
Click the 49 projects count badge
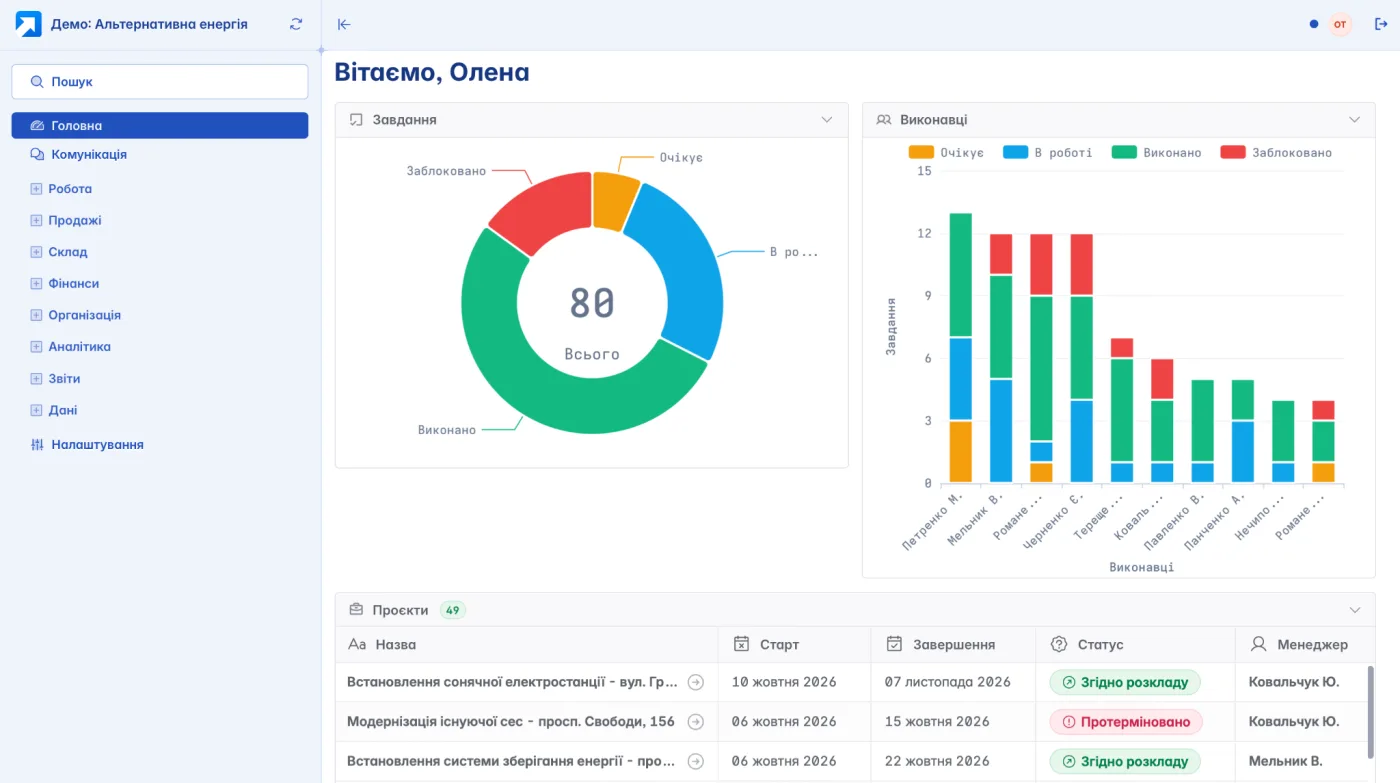(453, 610)
